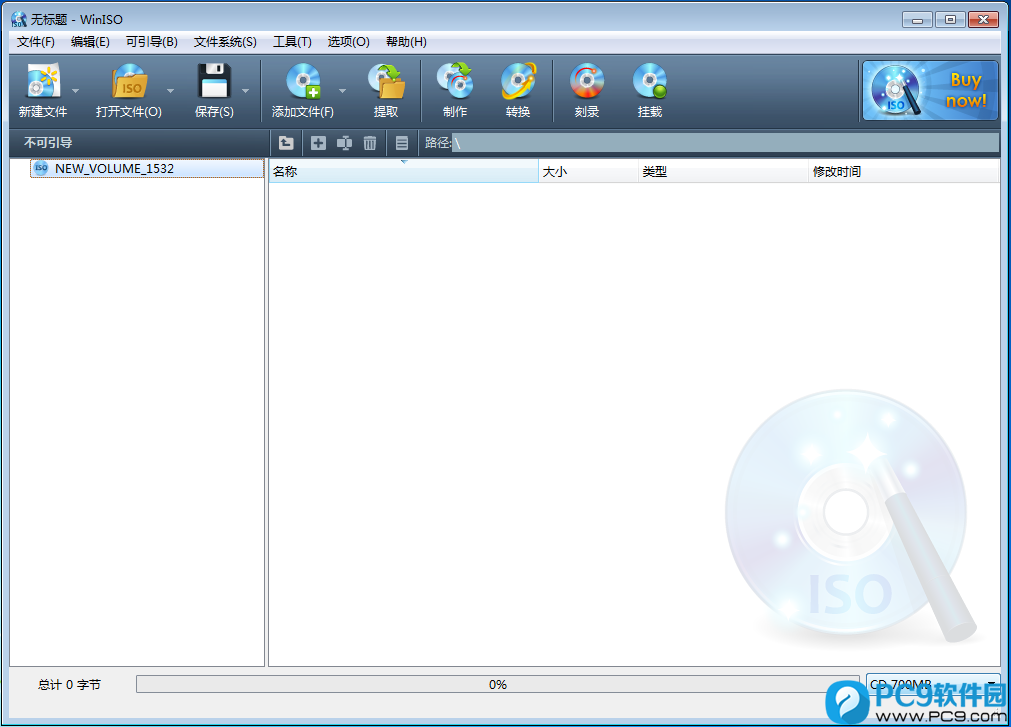Image resolution: width=1011 pixels, height=727 pixels.
Task: Select the NEW_VOLUME_1532 tree node
Action: click(147, 168)
